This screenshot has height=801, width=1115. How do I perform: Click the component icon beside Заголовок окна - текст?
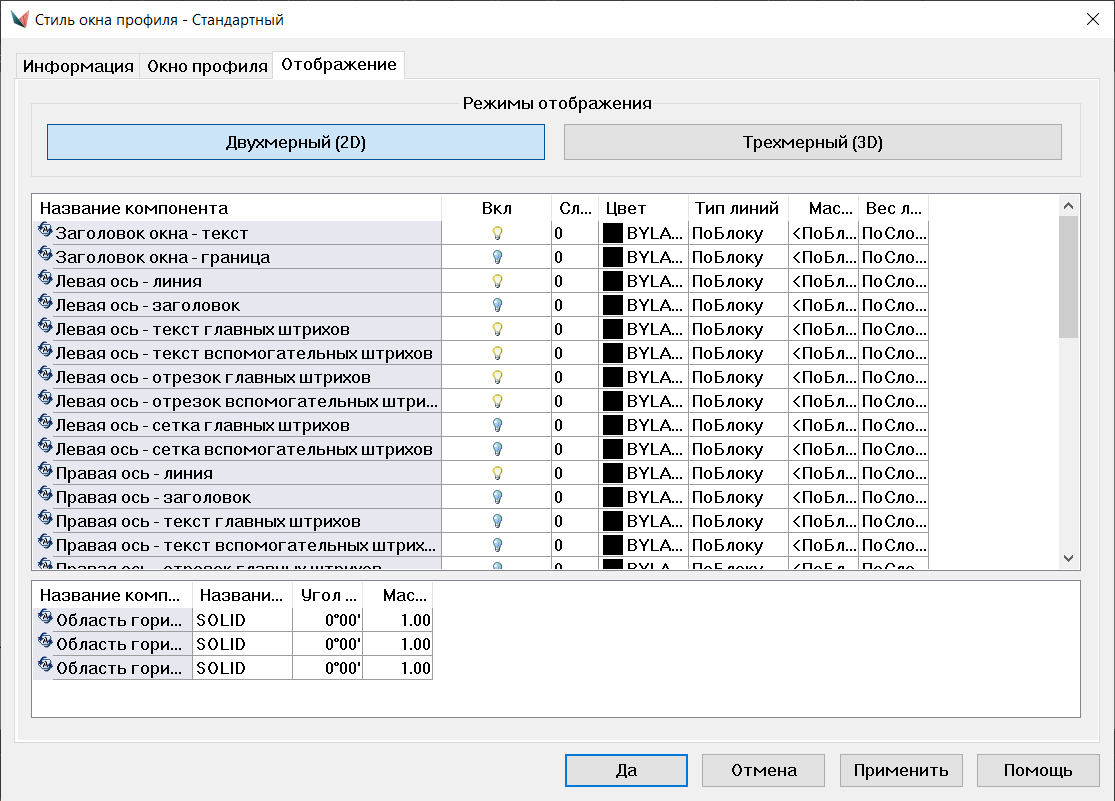point(44,232)
